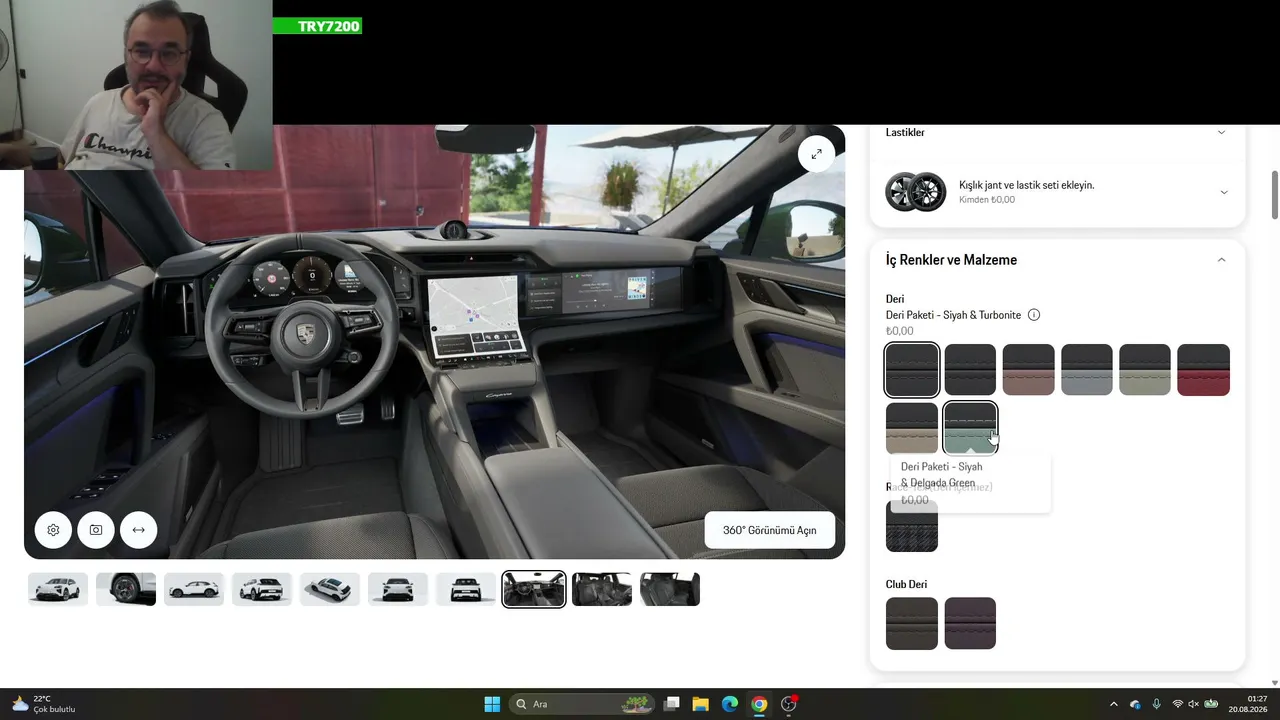Click the Ara taskbar search box

click(581, 704)
